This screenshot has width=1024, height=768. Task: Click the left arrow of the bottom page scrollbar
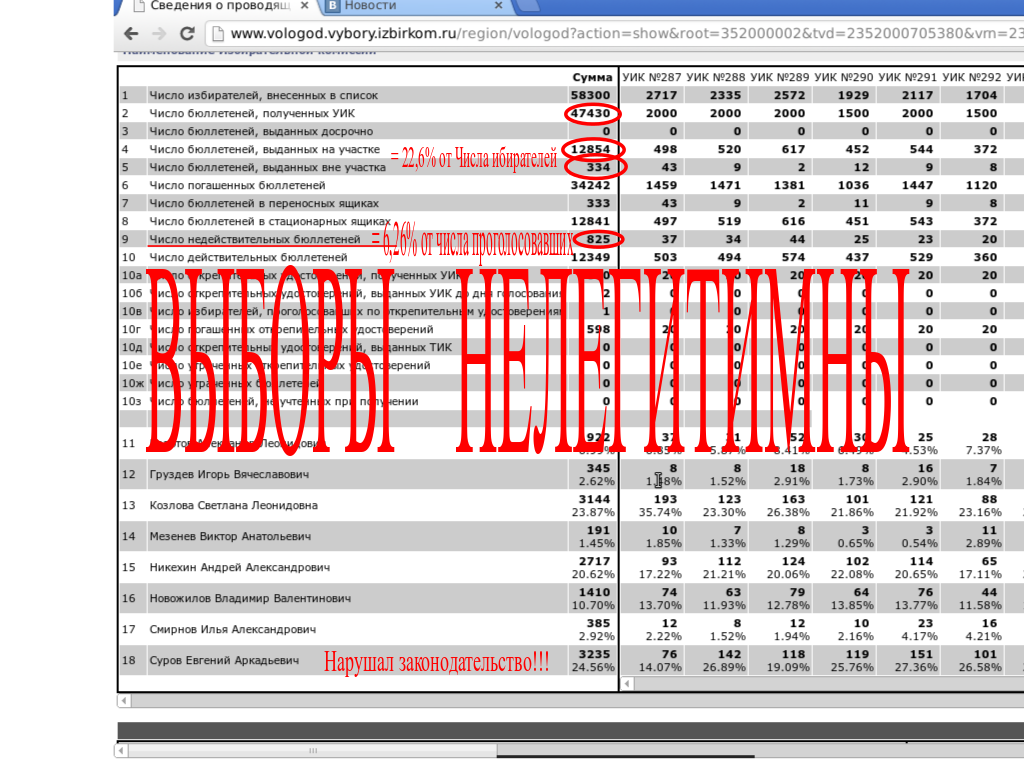[x=123, y=750]
